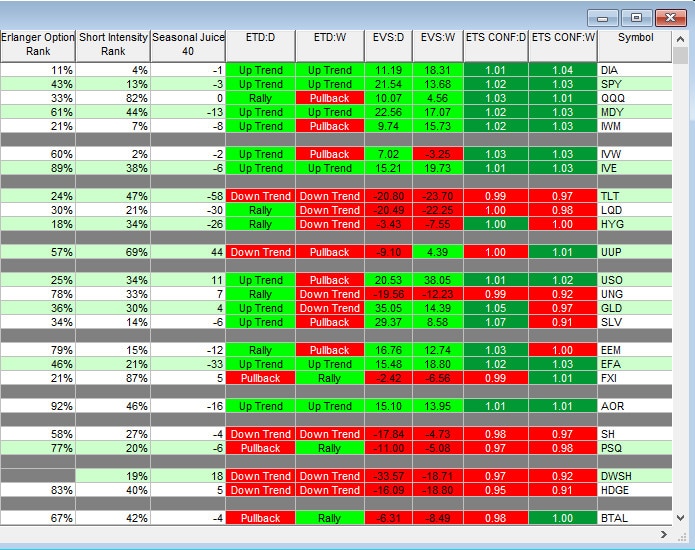
Task: Select the BTAL symbol cell
Action: click(x=635, y=518)
